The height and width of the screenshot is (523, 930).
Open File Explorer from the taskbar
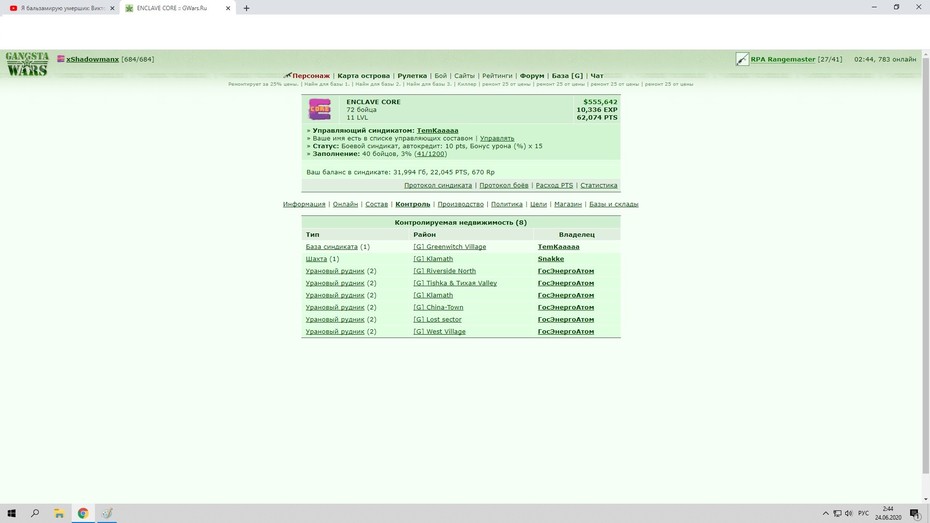tap(59, 513)
